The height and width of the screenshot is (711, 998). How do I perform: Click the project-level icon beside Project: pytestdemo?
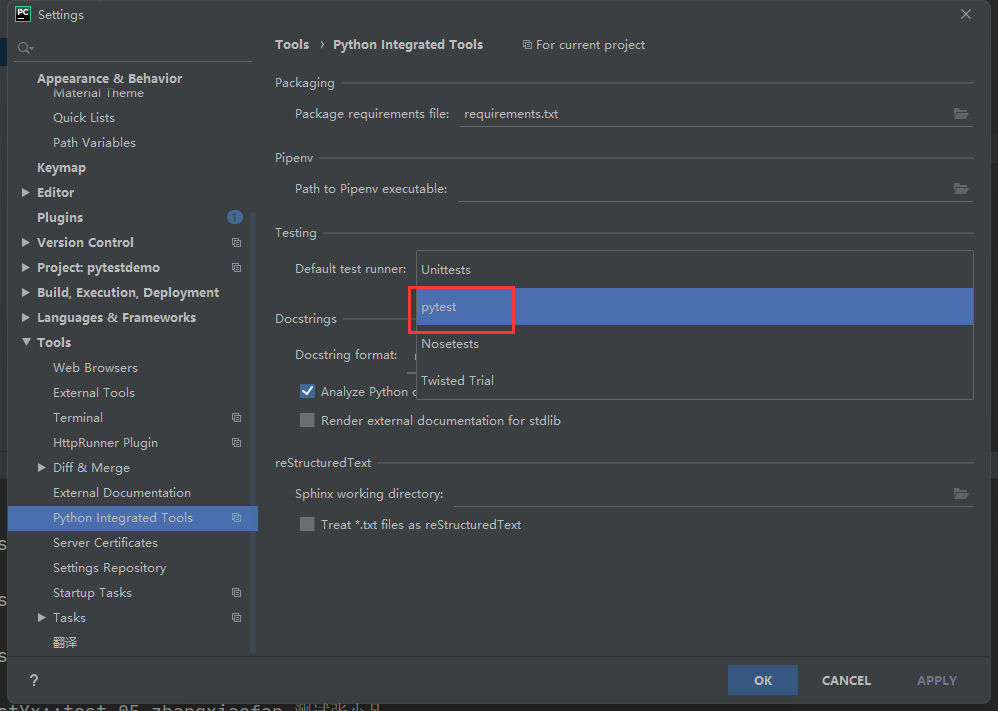pyautogui.click(x=236, y=267)
